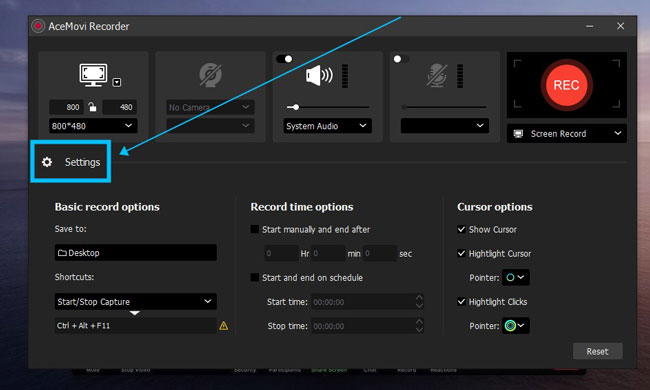Increase Start time with the up stepper arrow
The image size is (650, 390).
419,298
